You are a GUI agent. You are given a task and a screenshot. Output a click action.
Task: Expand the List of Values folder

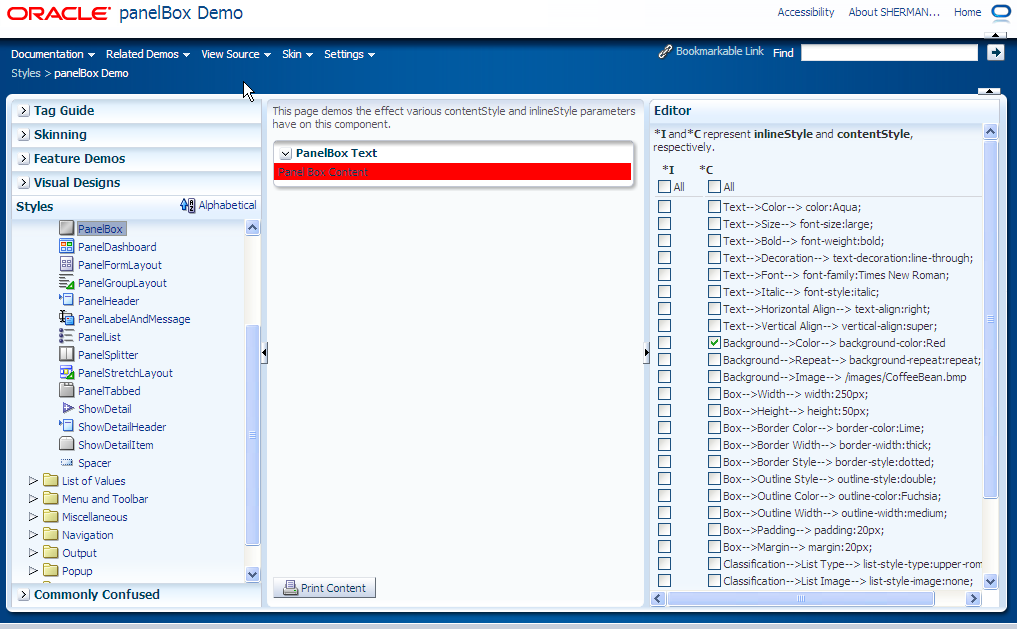(33, 481)
